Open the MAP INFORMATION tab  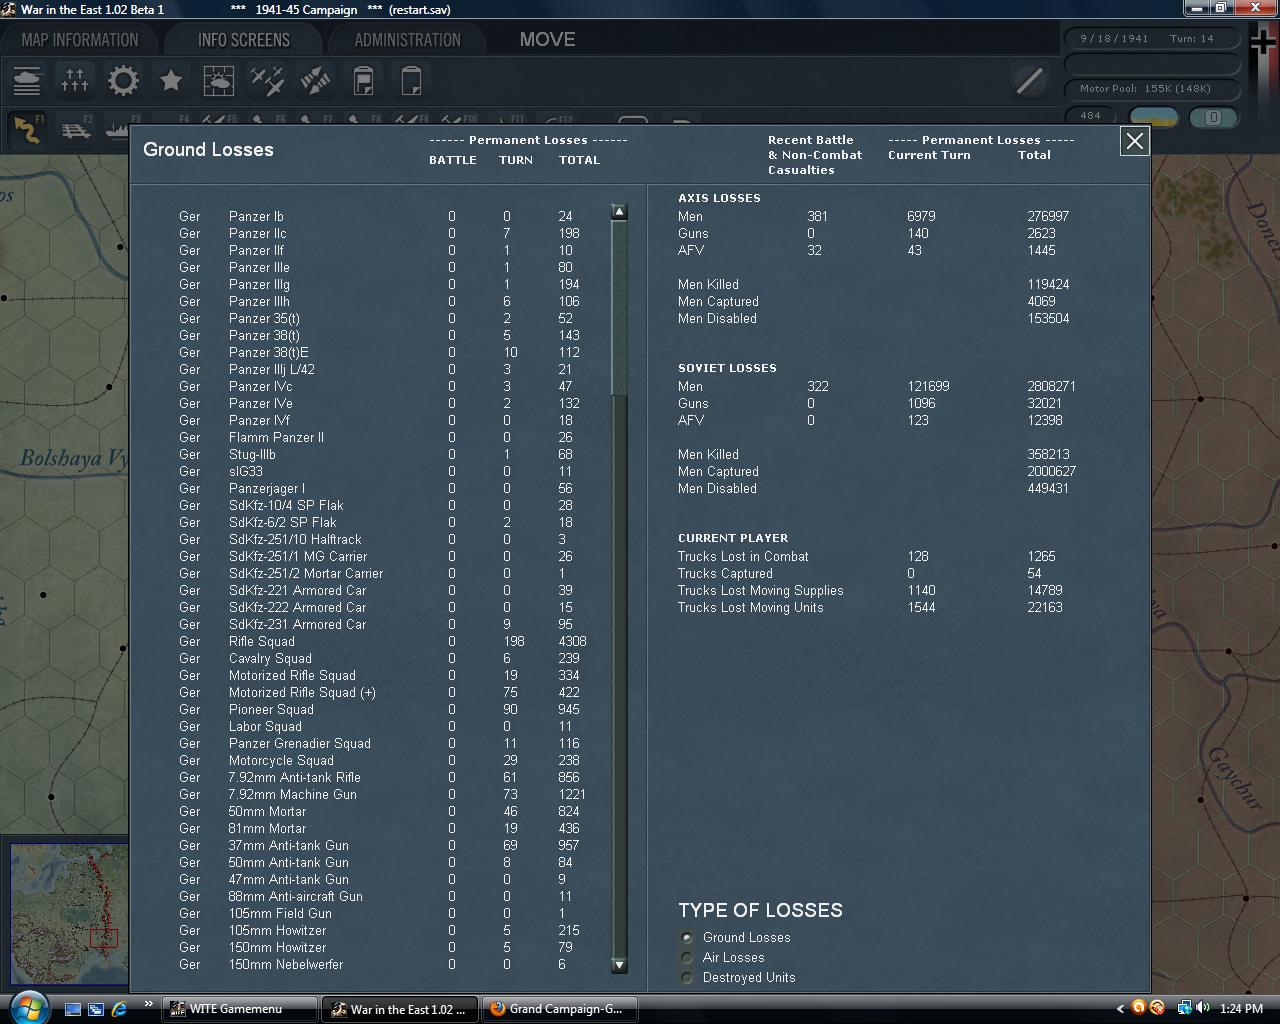(x=80, y=40)
